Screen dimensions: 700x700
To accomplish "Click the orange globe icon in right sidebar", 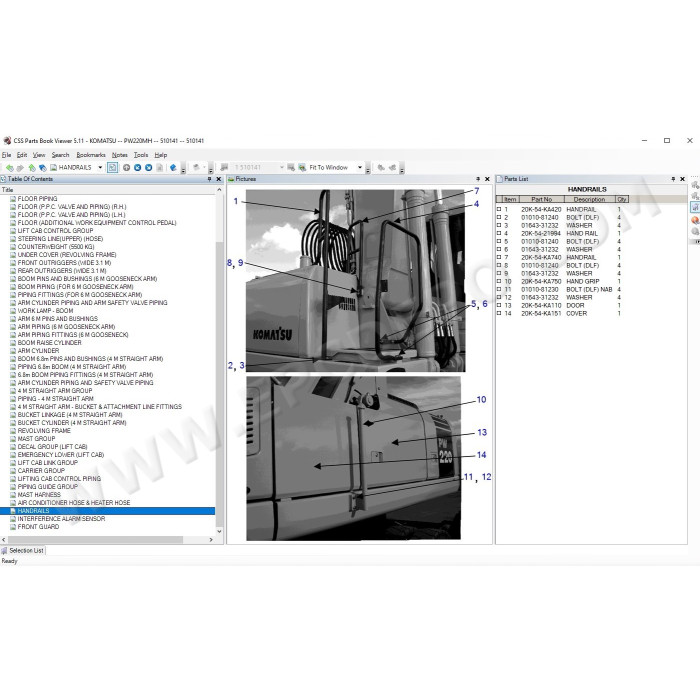I will 695,220.
